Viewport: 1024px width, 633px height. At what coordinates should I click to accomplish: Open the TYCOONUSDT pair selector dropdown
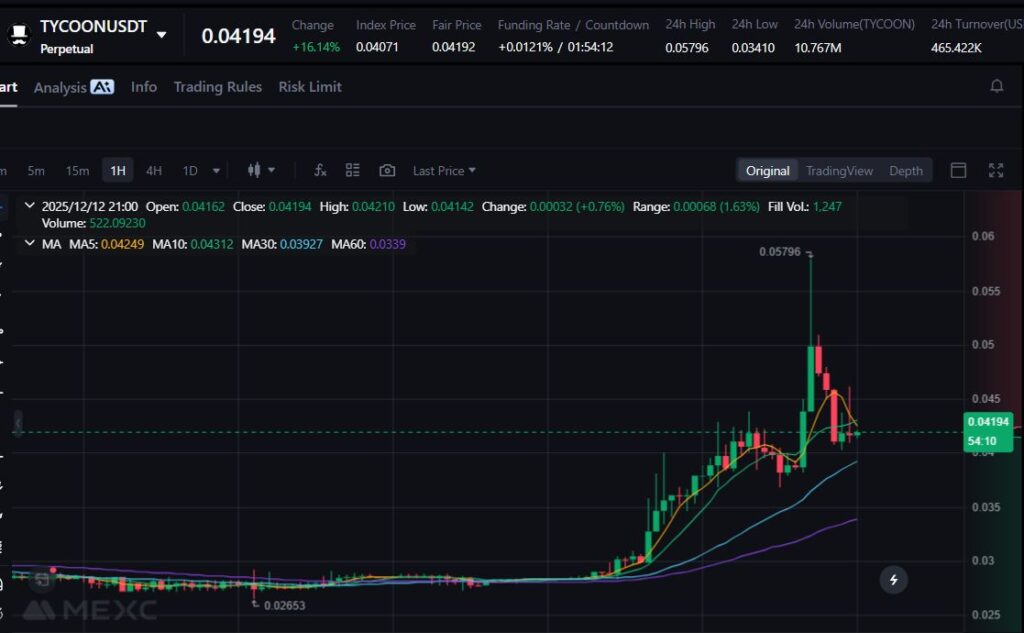(x=161, y=34)
